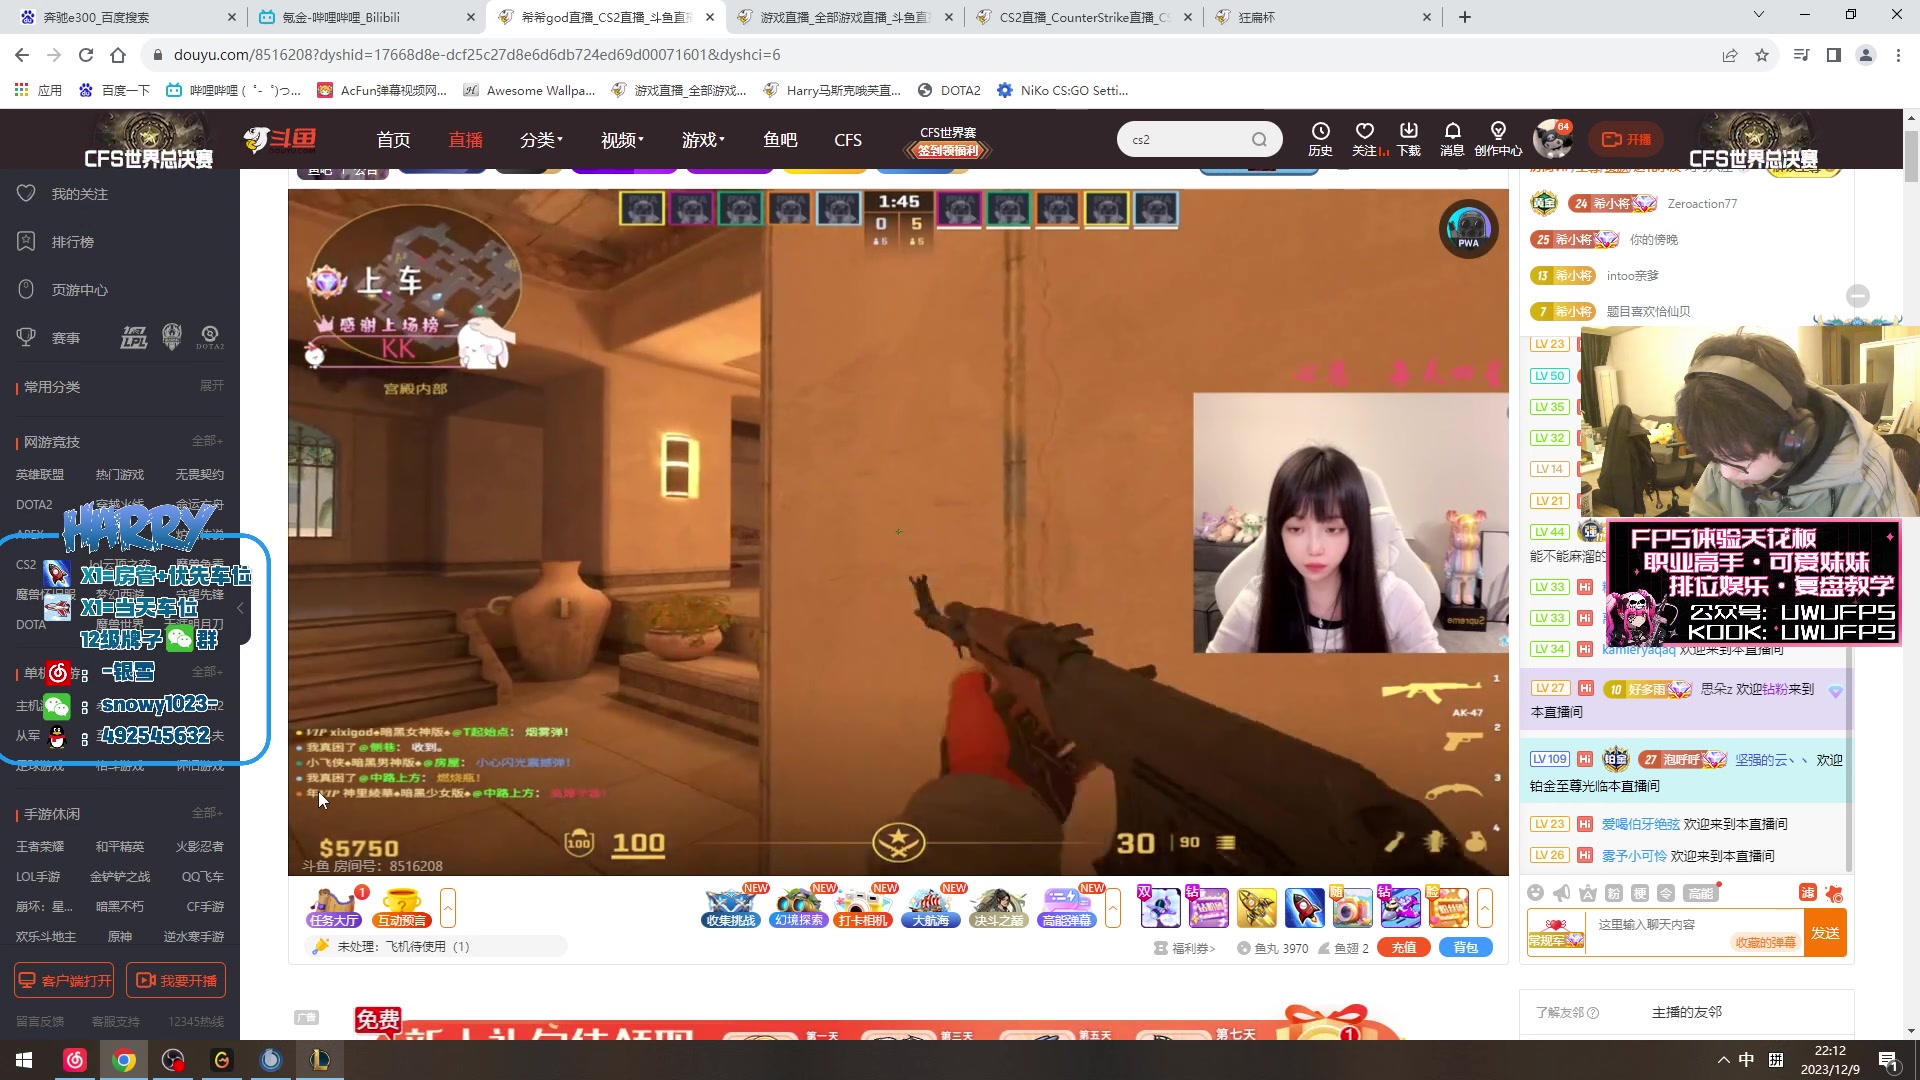The image size is (1920, 1080).
Task: Click the browser home icon
Action: click(x=118, y=55)
